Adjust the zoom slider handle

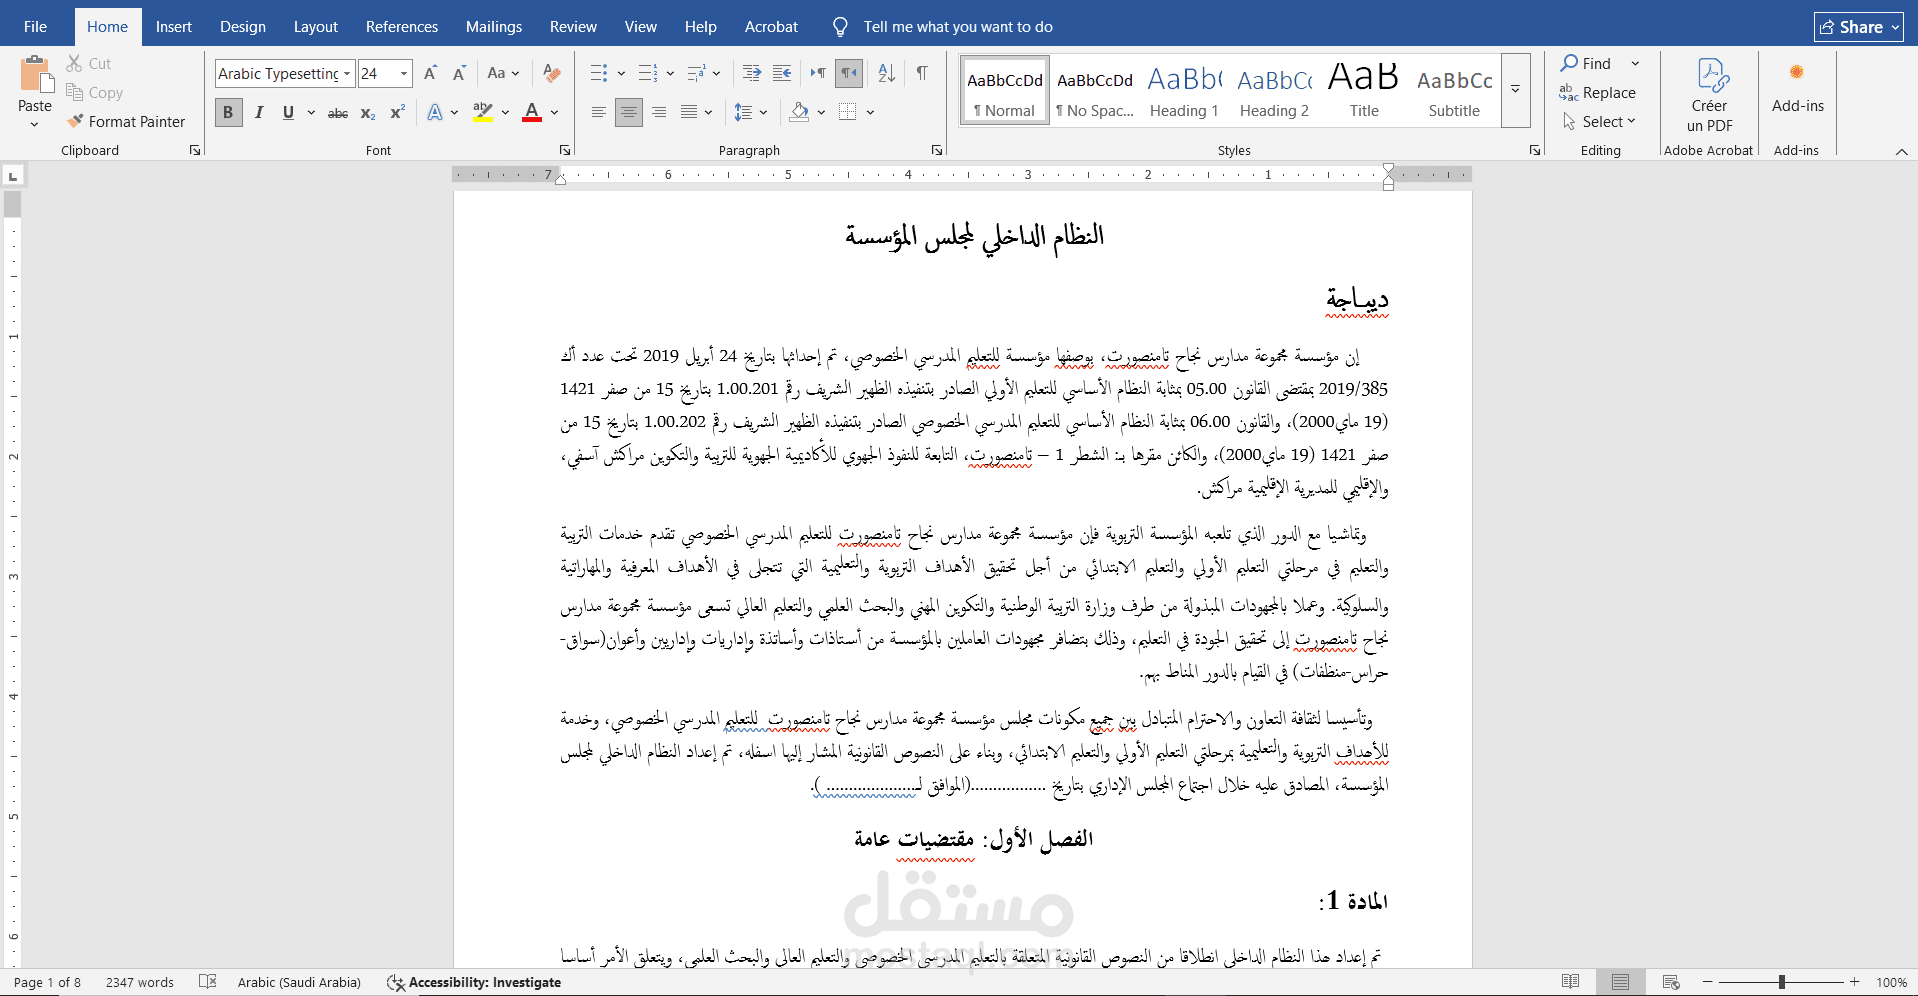pos(1782,982)
